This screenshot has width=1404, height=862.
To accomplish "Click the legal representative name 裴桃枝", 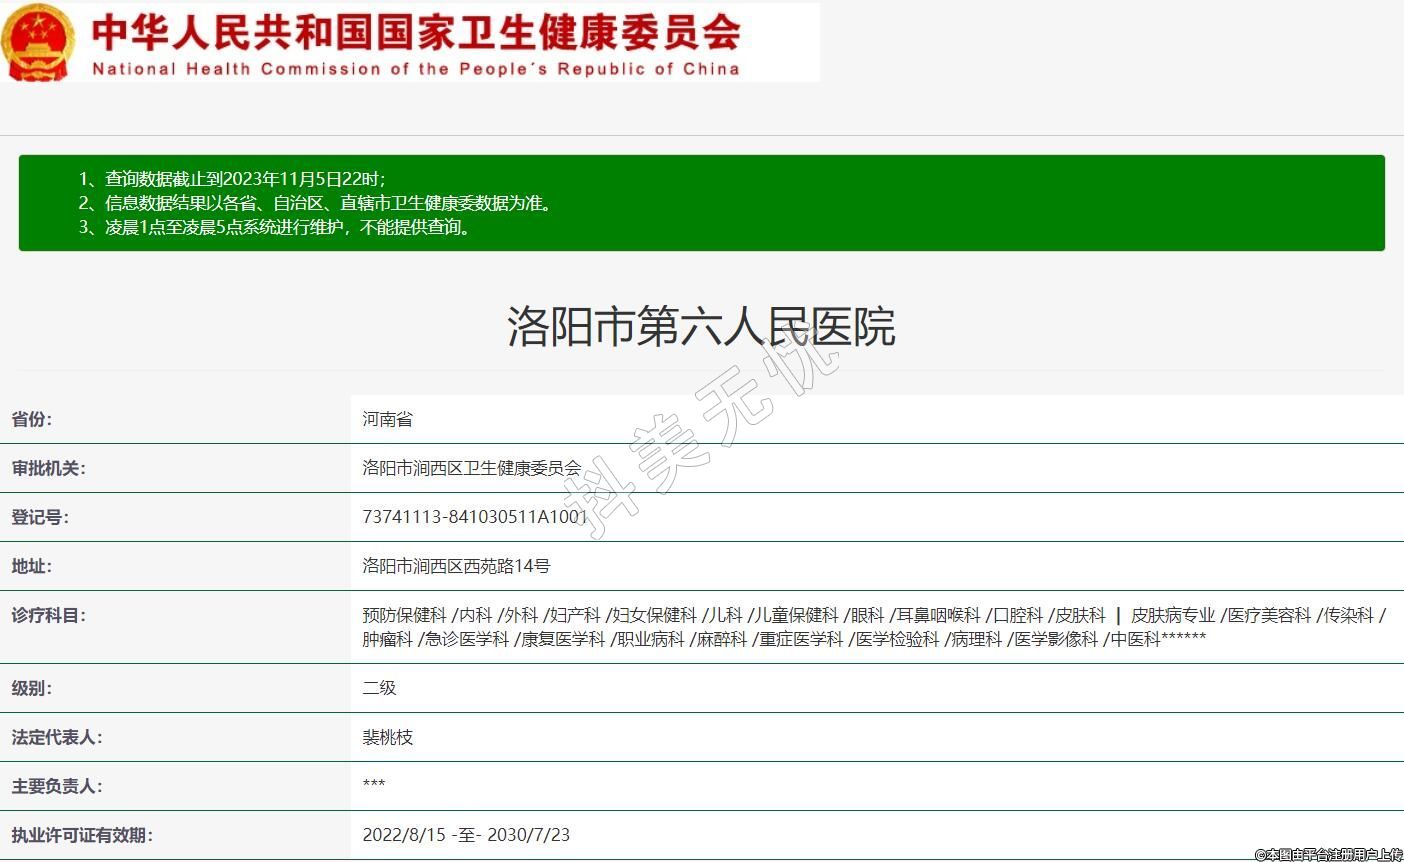I will click(387, 737).
